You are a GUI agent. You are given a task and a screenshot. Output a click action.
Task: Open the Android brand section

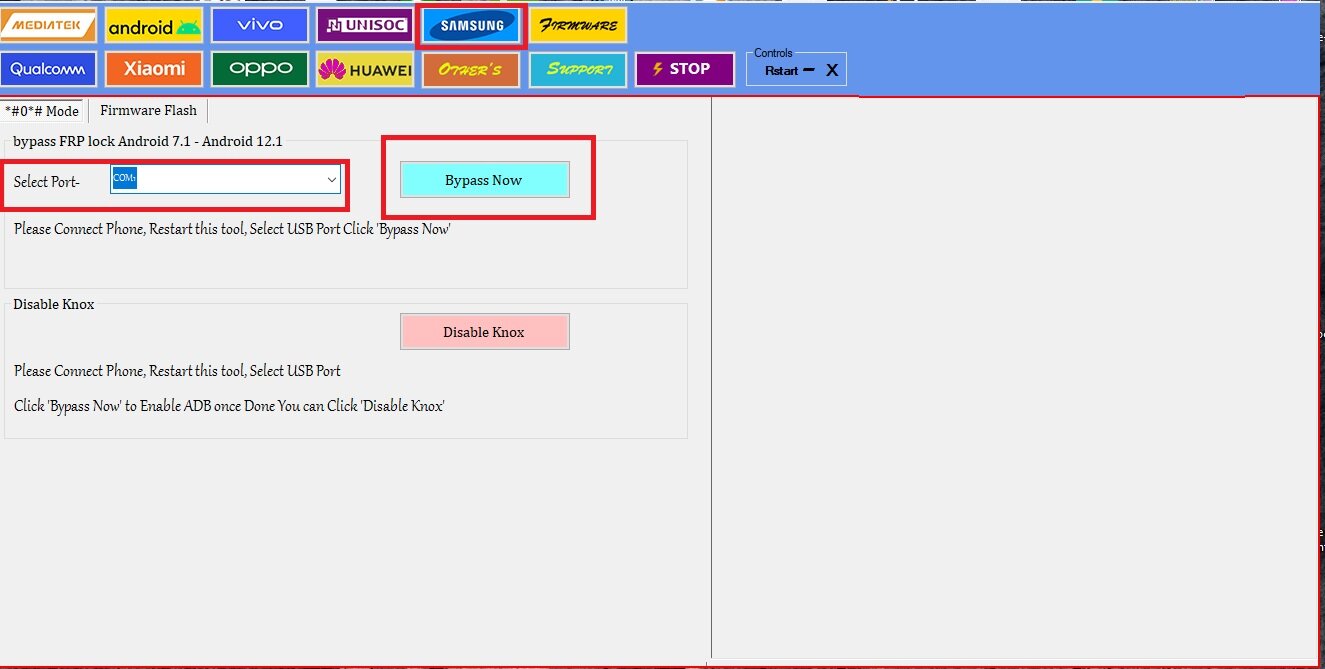(x=154, y=27)
